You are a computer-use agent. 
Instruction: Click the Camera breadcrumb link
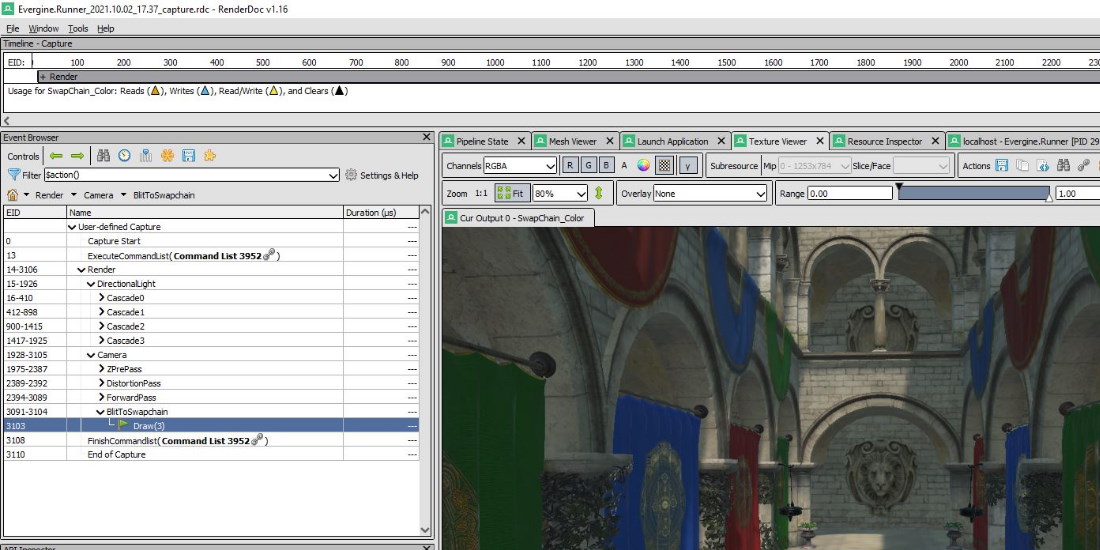point(98,195)
